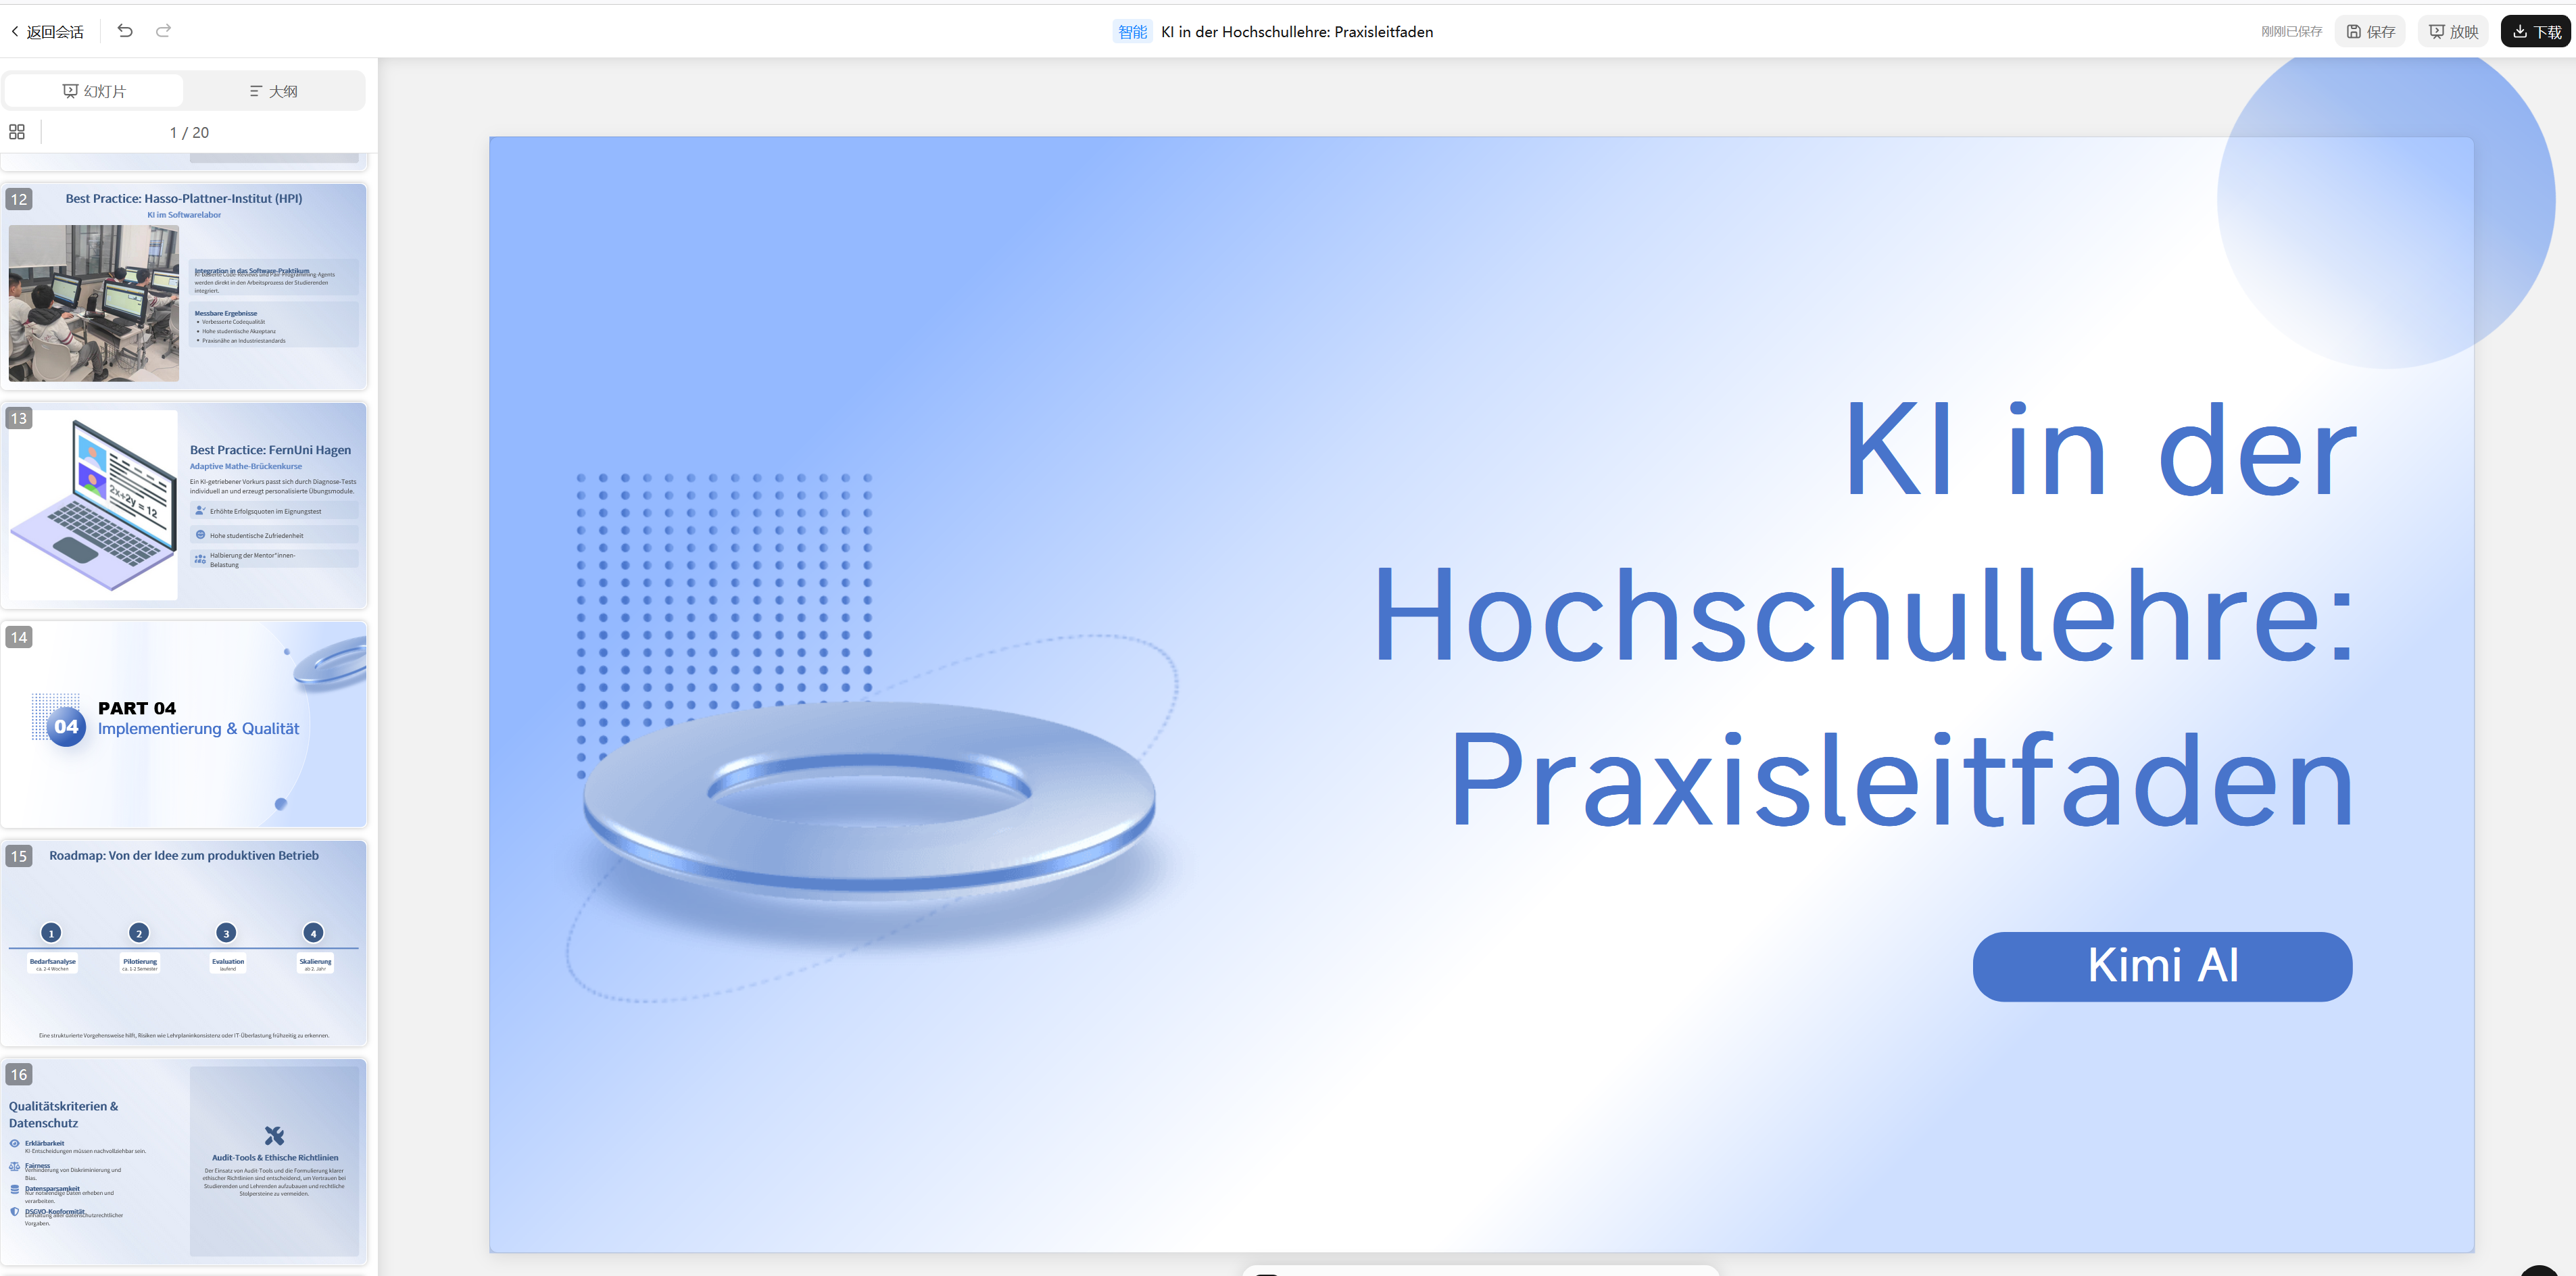Select slide 16 Qualitätskriterien thumbnail
Screen dimensions: 2576x1276
(x=185, y=1160)
